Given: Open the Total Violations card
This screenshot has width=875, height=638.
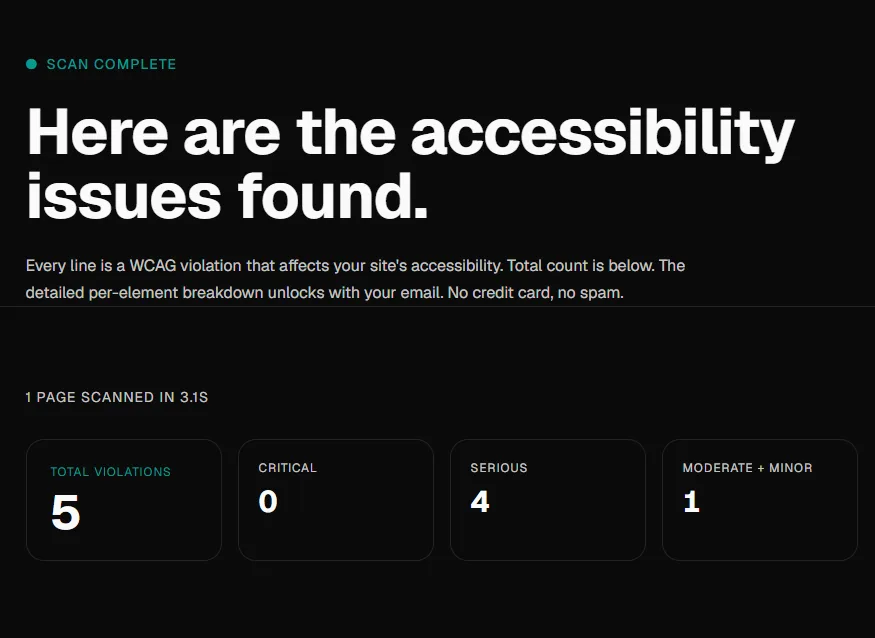Looking at the screenshot, I should pyautogui.click(x=124, y=500).
